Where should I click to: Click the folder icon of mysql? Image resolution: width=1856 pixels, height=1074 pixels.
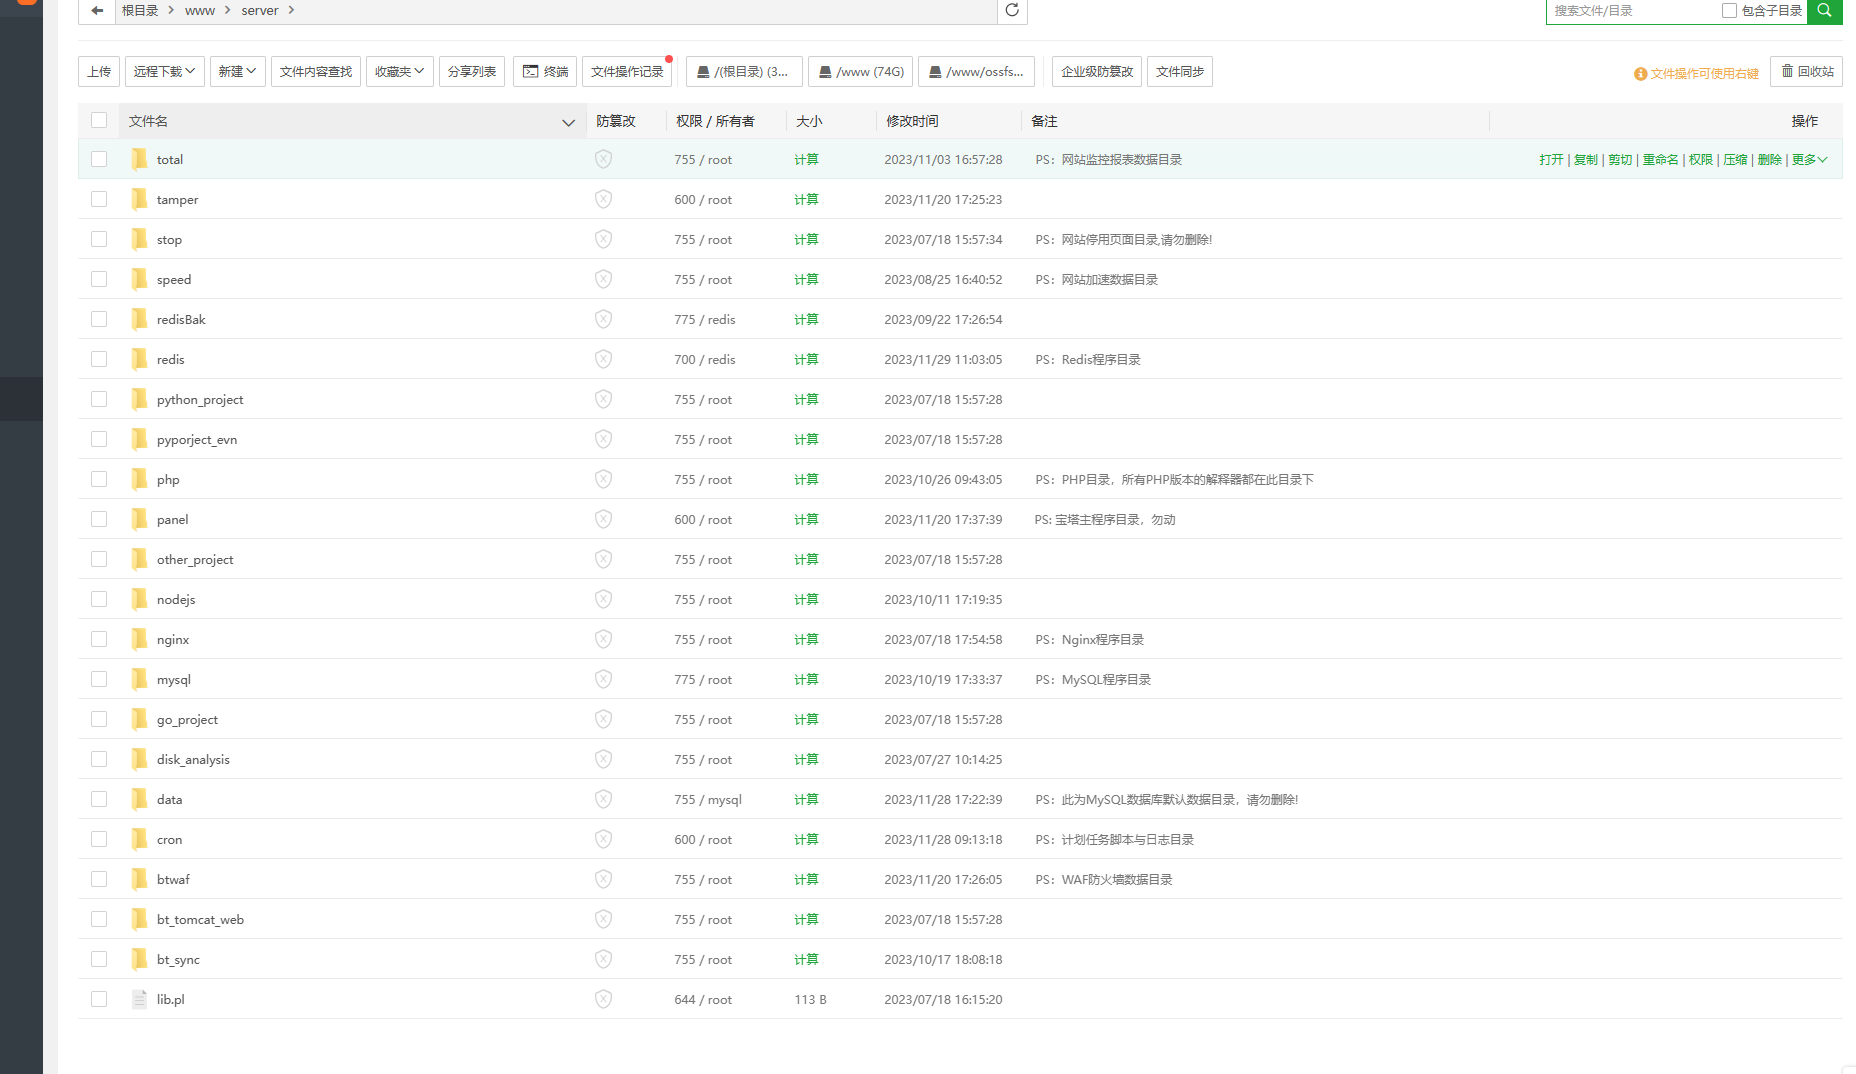pyautogui.click(x=139, y=679)
